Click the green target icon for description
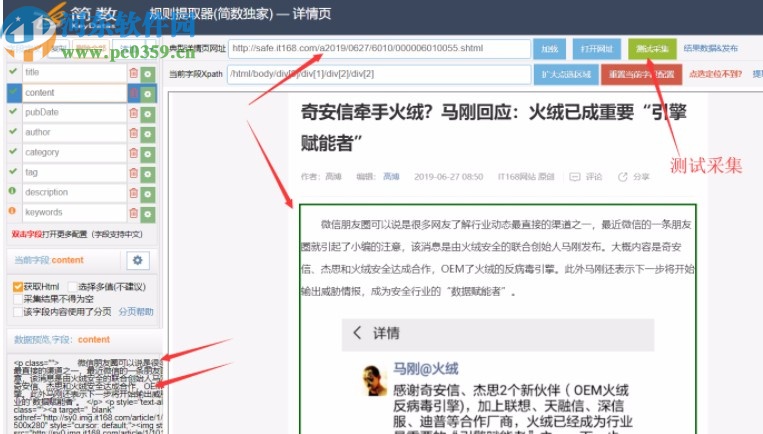This screenshot has height=434, width=763. (147, 194)
